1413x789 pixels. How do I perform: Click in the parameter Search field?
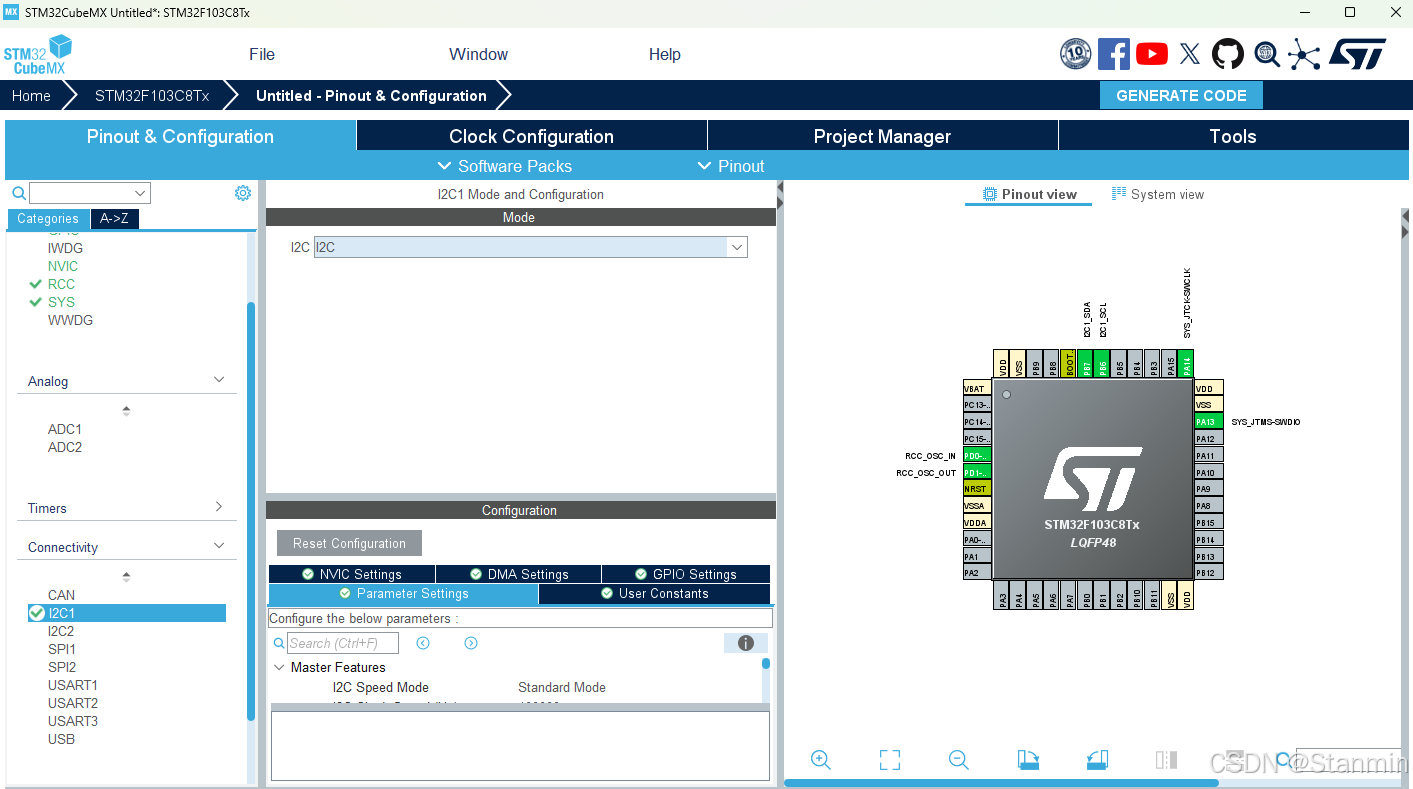343,643
